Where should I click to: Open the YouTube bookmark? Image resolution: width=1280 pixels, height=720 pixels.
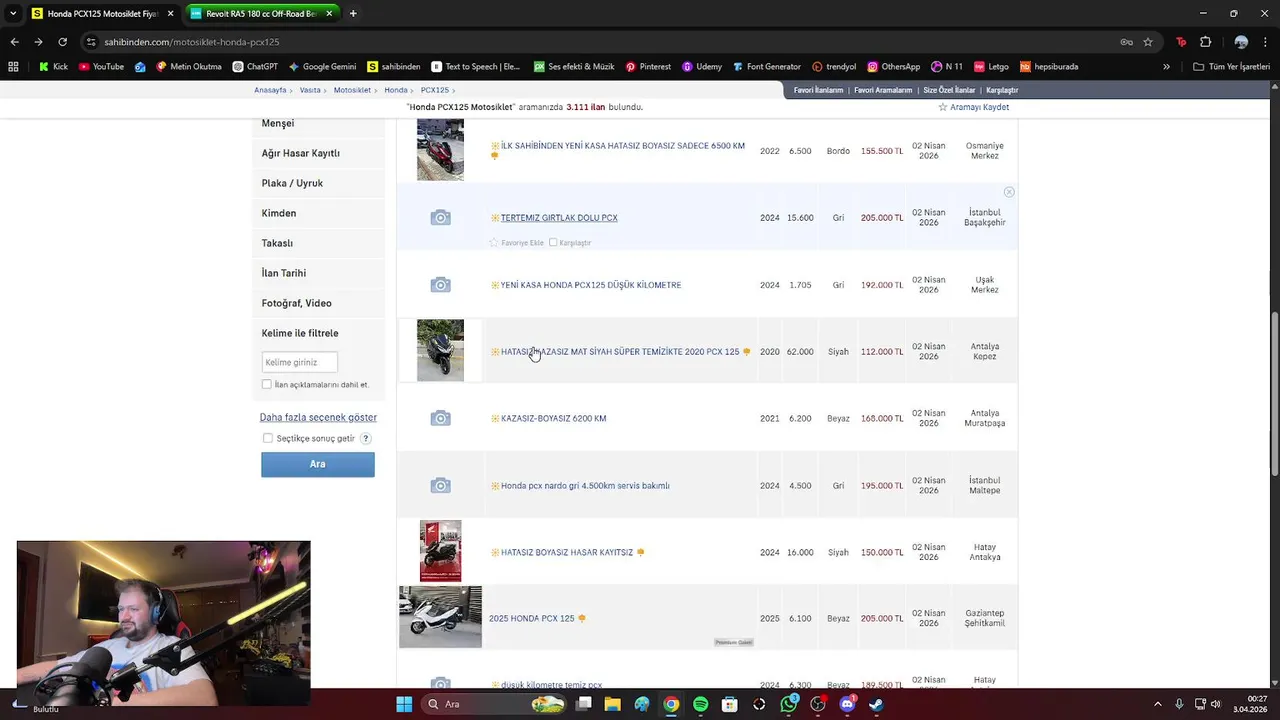pos(101,67)
